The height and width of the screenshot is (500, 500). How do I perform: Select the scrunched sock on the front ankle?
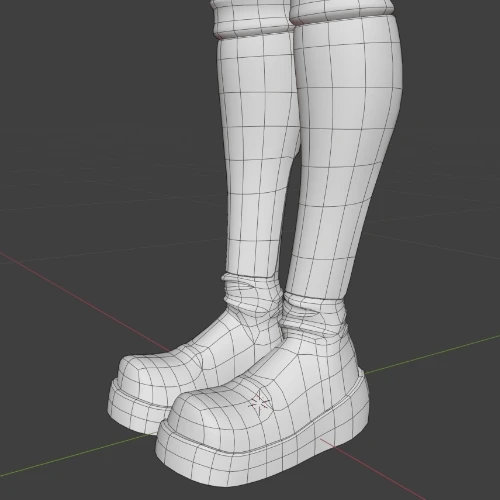(315, 317)
